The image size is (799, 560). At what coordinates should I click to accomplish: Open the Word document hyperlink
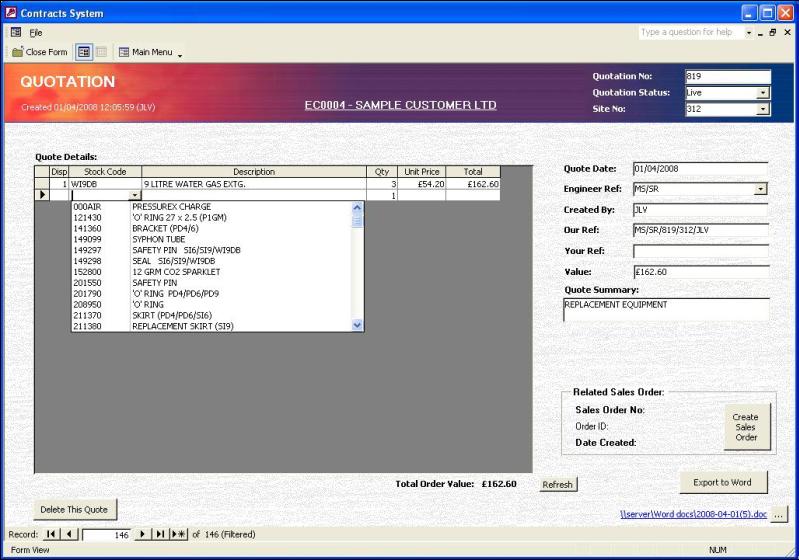pos(691,514)
